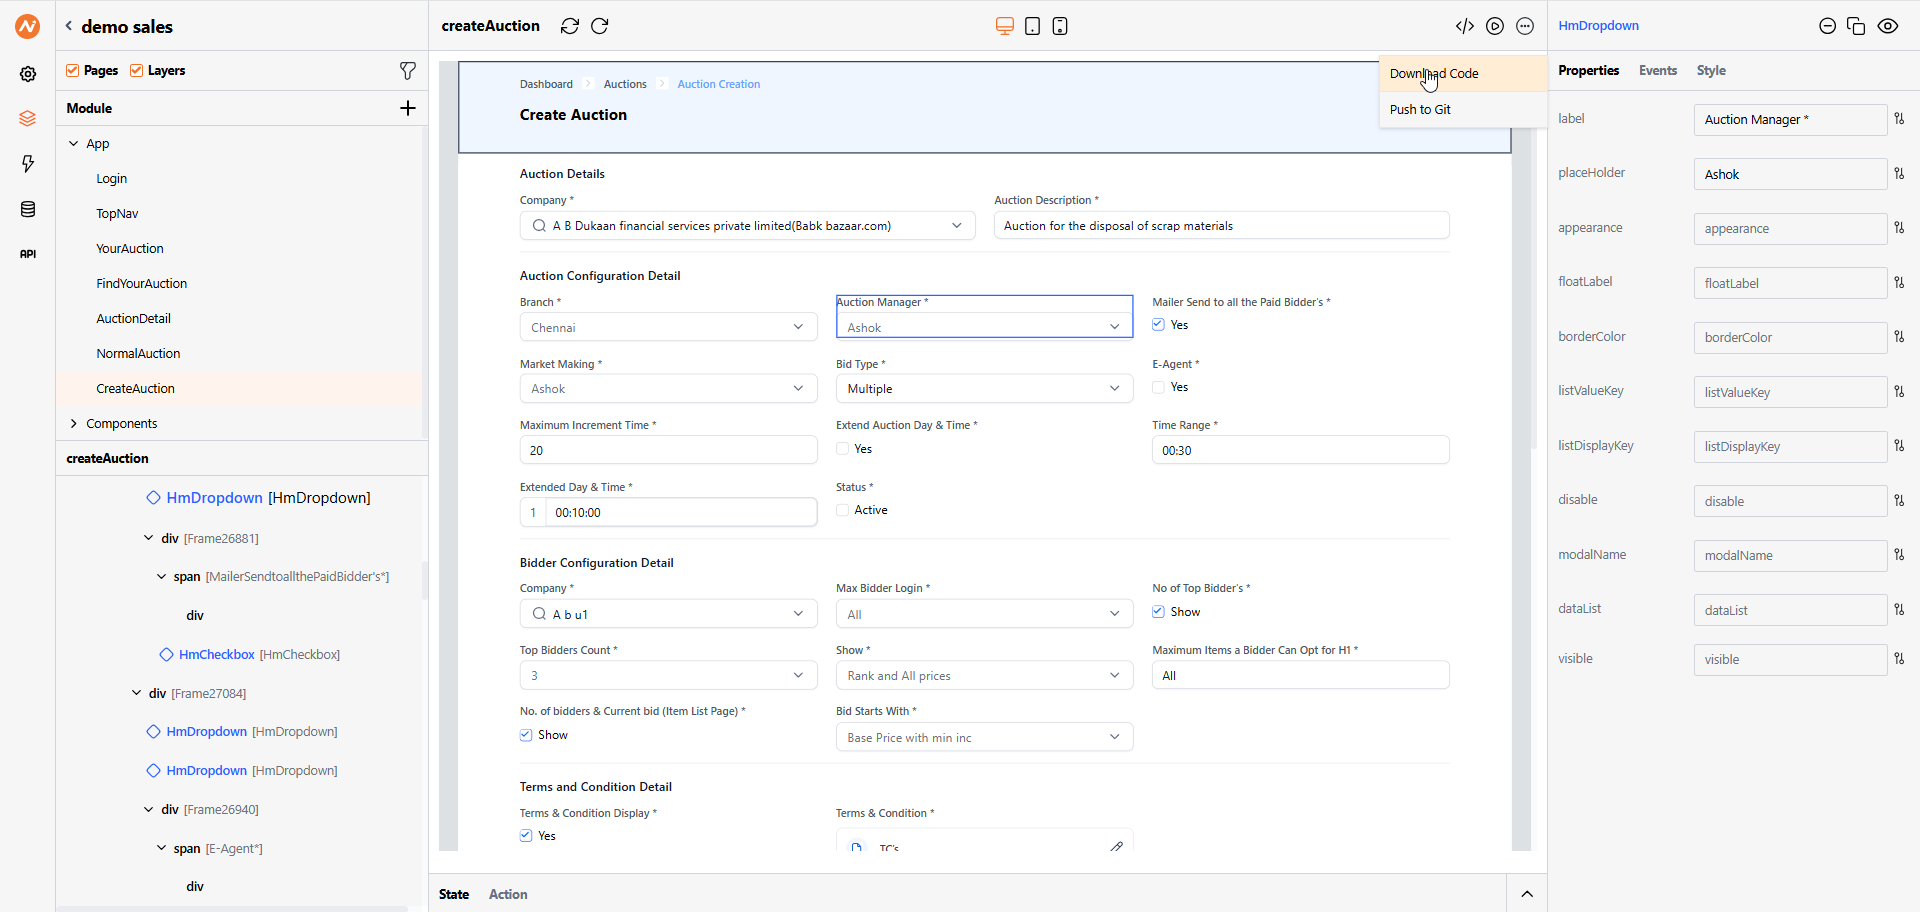
Task: Open the code view icon in toolbar
Action: (1464, 26)
